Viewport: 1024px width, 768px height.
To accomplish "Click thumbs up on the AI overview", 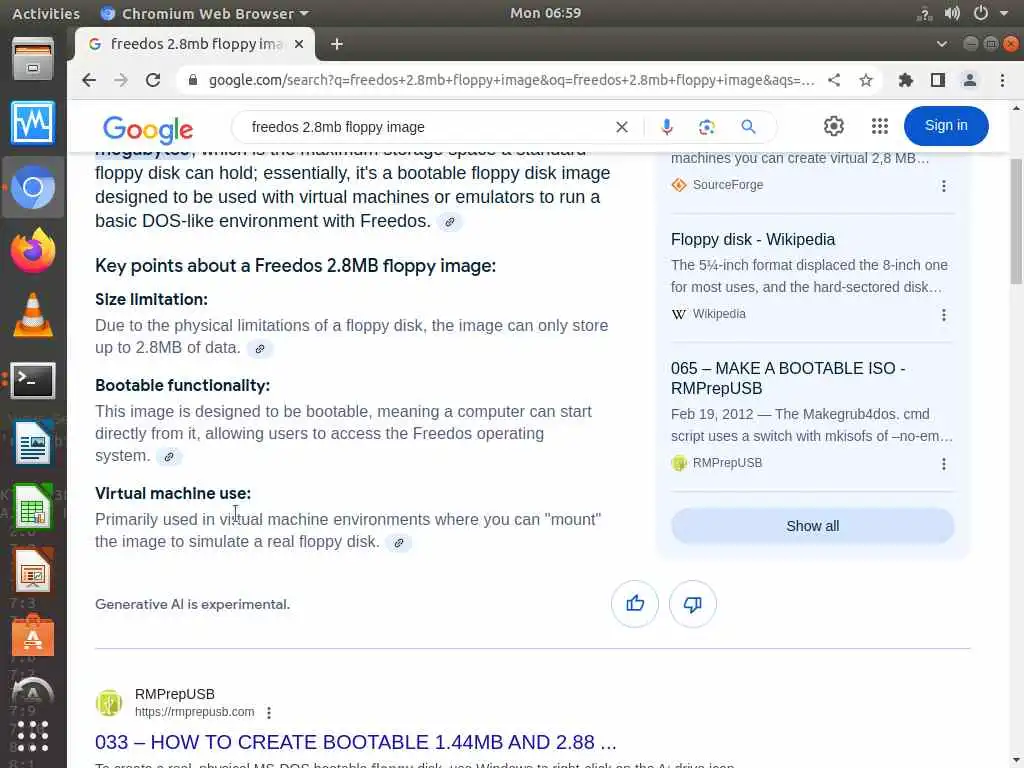I will pyautogui.click(x=635, y=603).
